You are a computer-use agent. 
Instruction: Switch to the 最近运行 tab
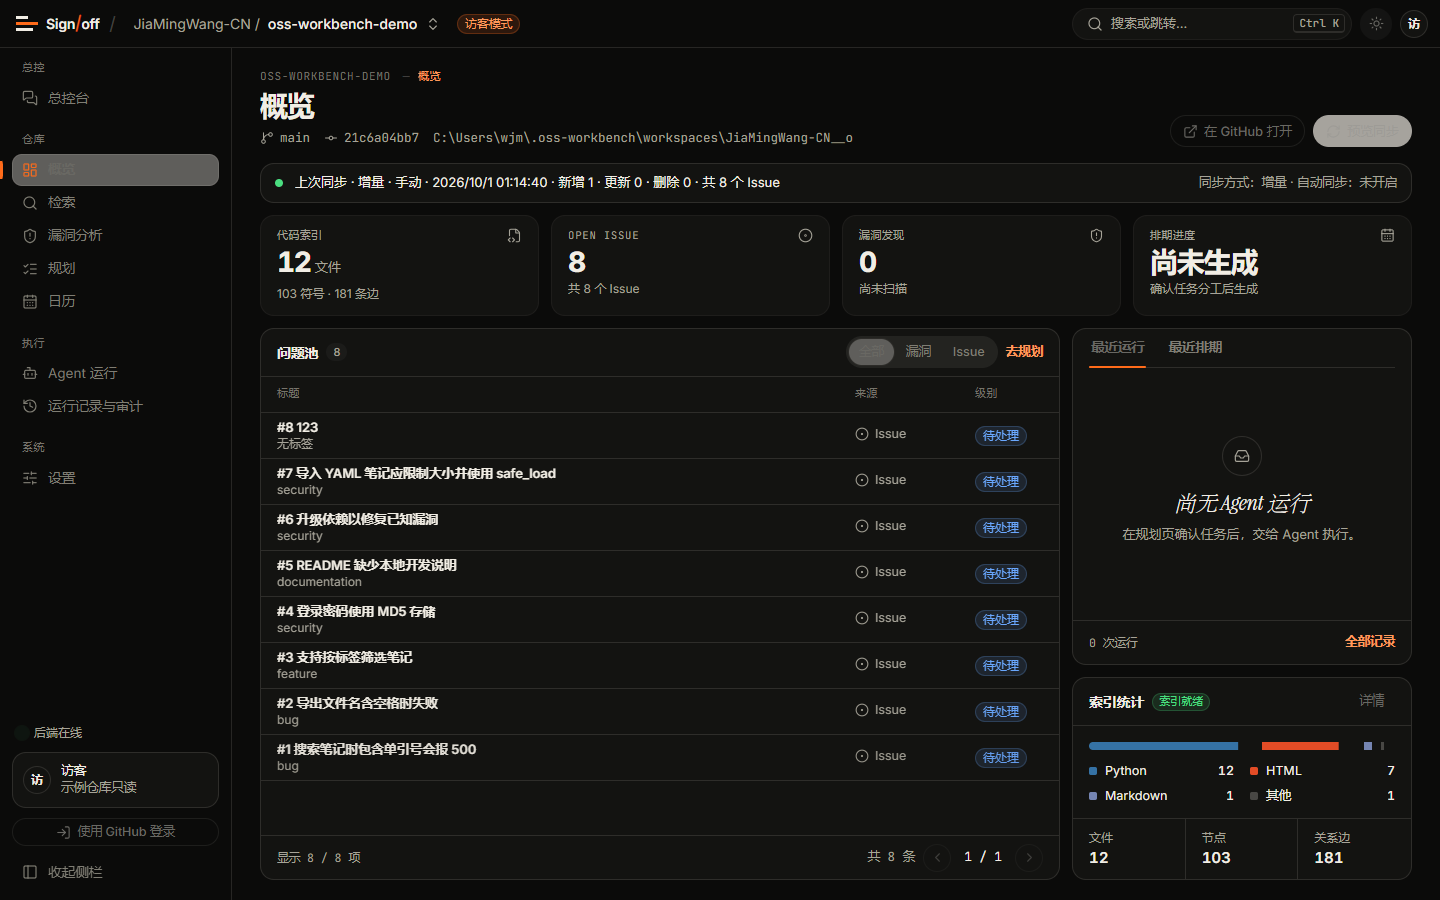pos(1117,348)
